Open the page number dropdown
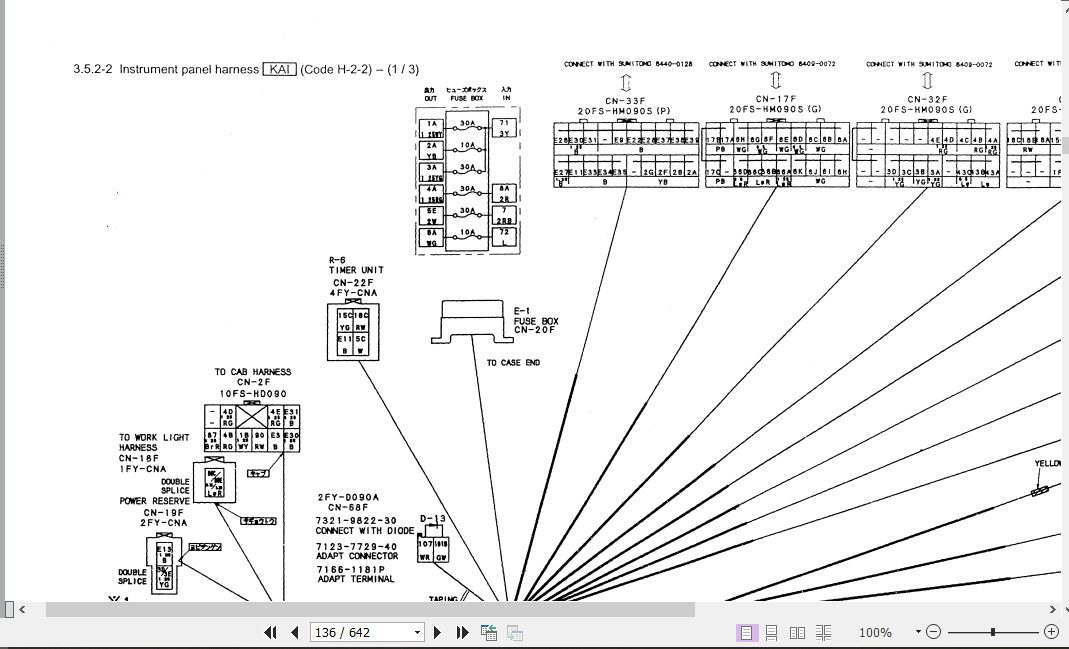 417,633
